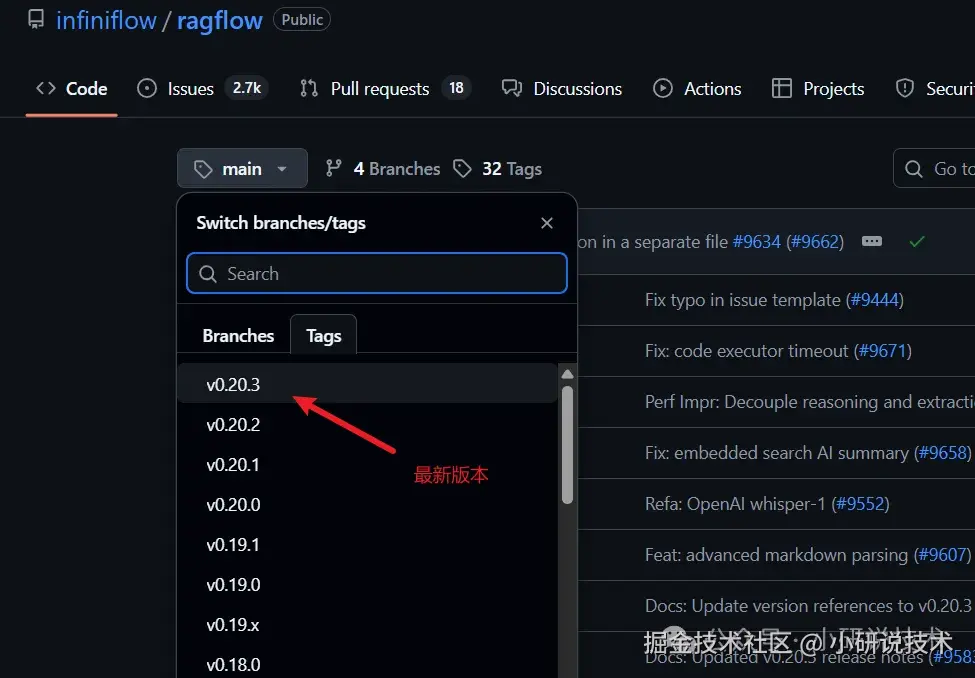Viewport: 975px width, 678px height.
Task: Select tag v0.19.1
Action: (367, 544)
